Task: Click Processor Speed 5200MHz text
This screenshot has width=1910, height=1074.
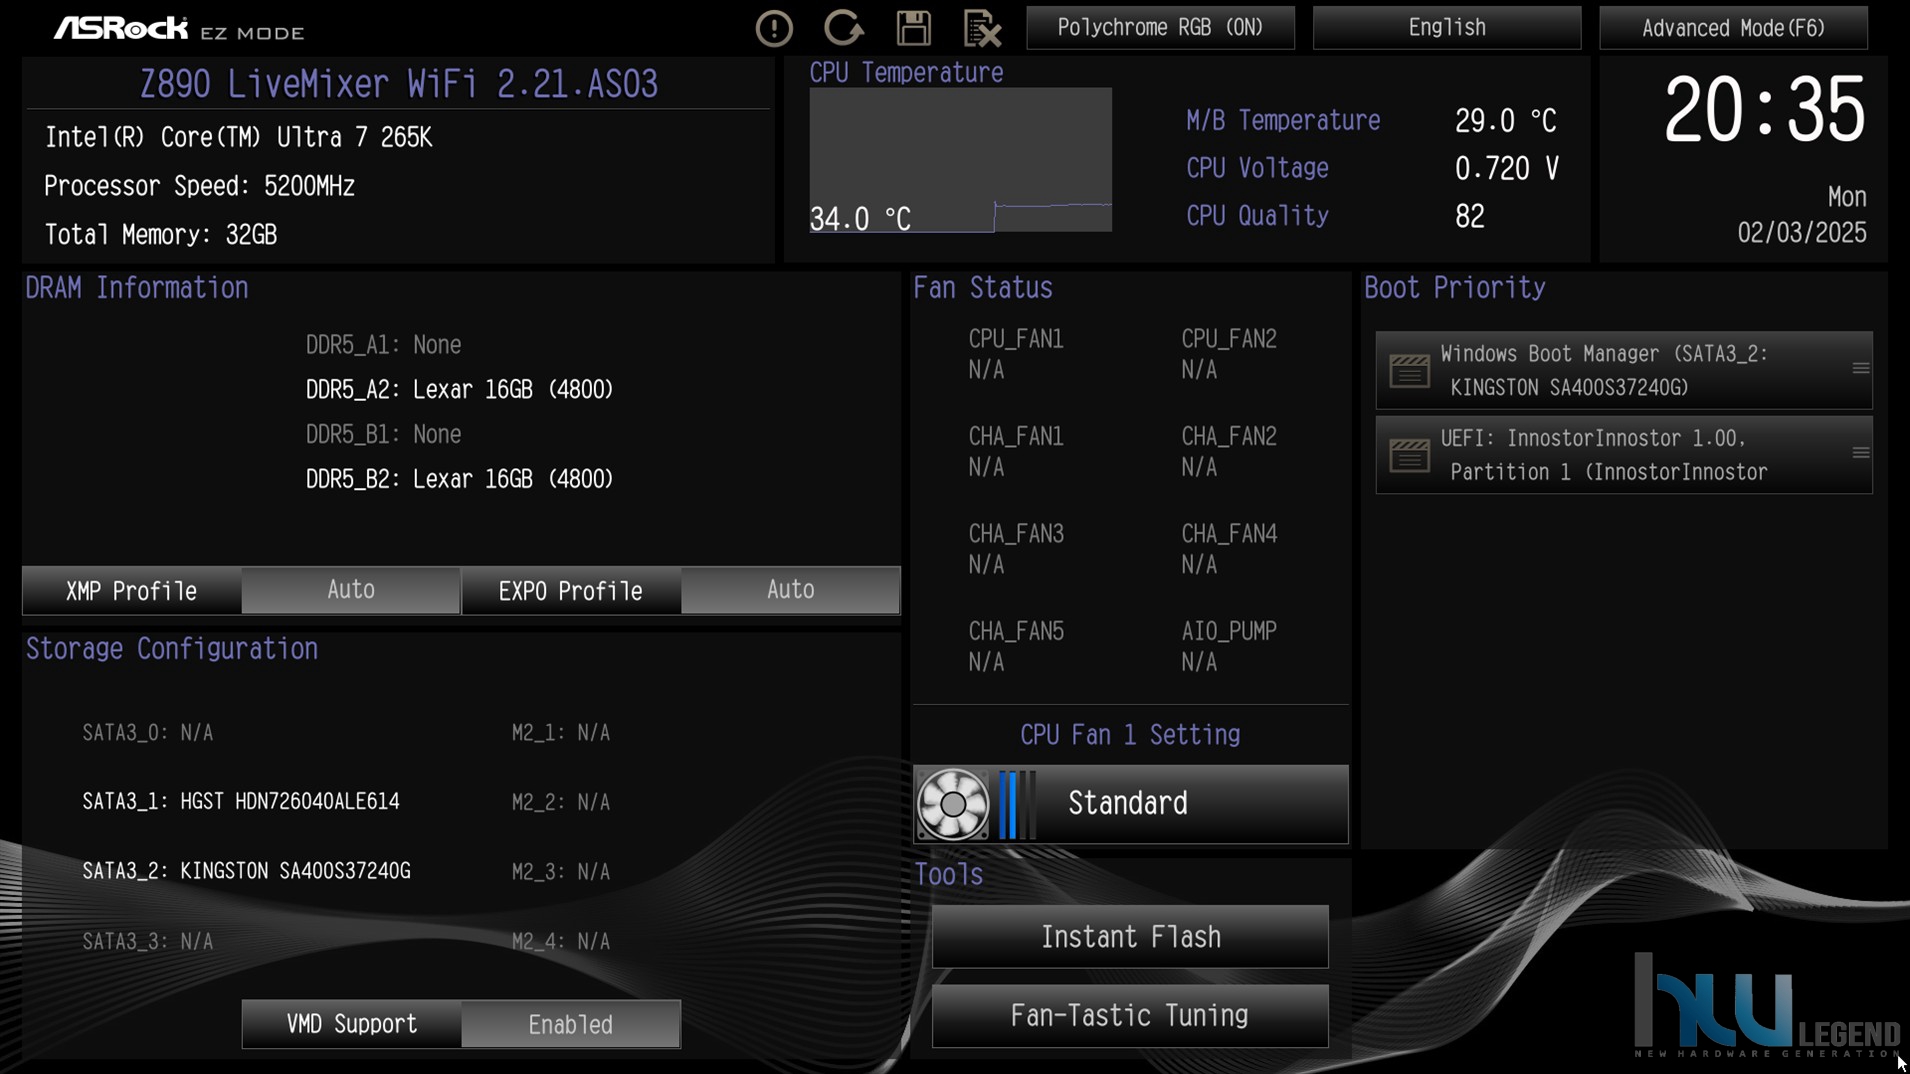Action: click(199, 187)
